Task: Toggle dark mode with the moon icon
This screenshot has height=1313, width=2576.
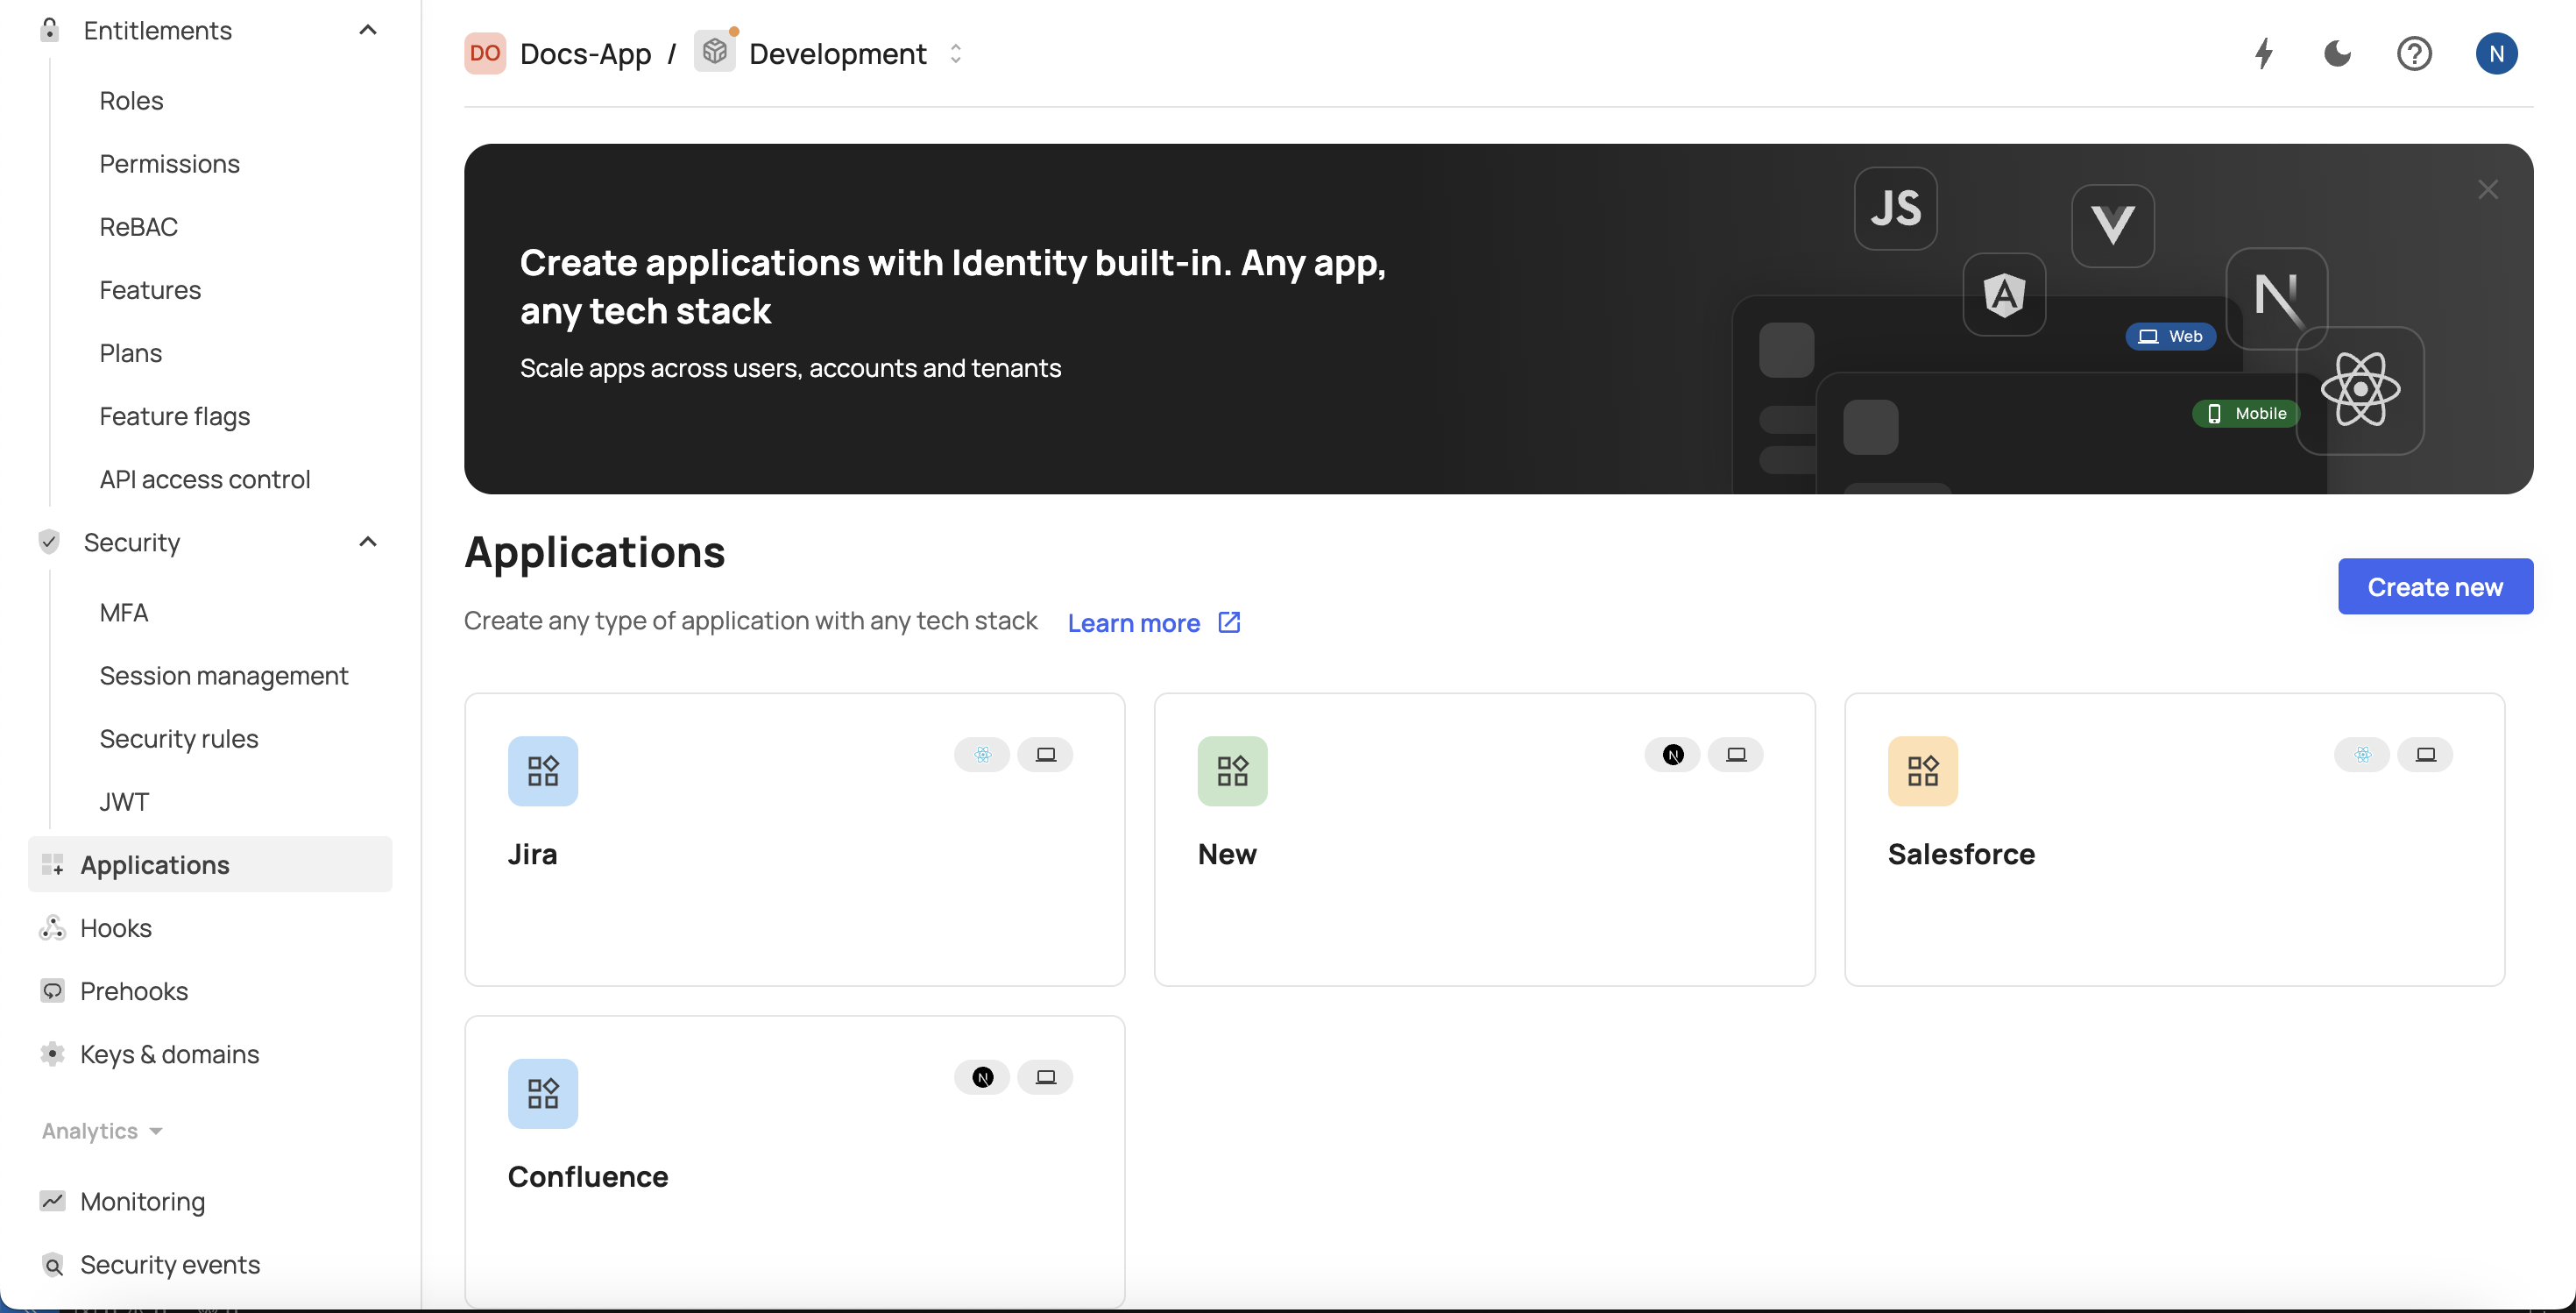Action: [x=2338, y=54]
